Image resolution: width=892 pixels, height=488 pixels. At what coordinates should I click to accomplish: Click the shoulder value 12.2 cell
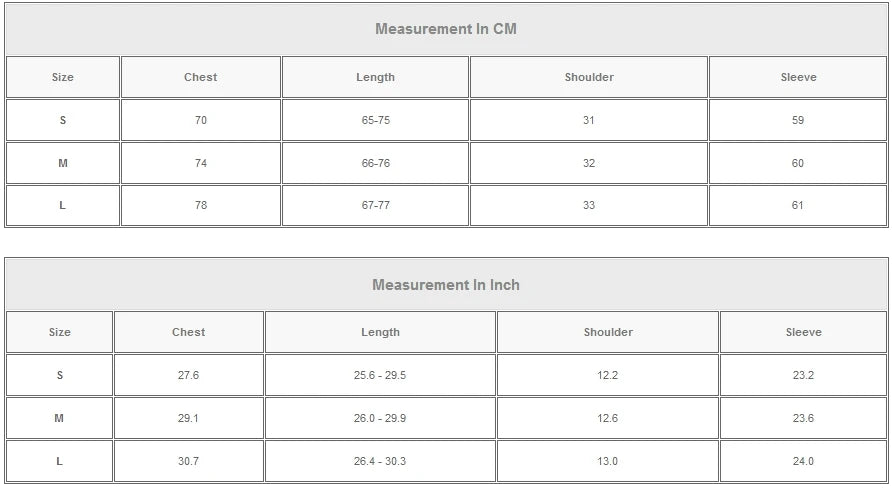point(608,375)
